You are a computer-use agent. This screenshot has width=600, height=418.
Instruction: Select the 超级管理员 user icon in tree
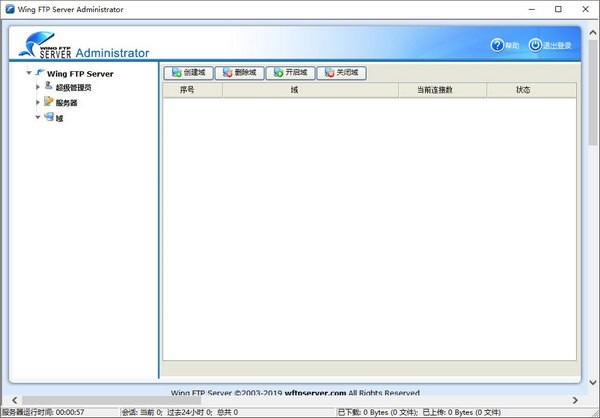click(47, 87)
